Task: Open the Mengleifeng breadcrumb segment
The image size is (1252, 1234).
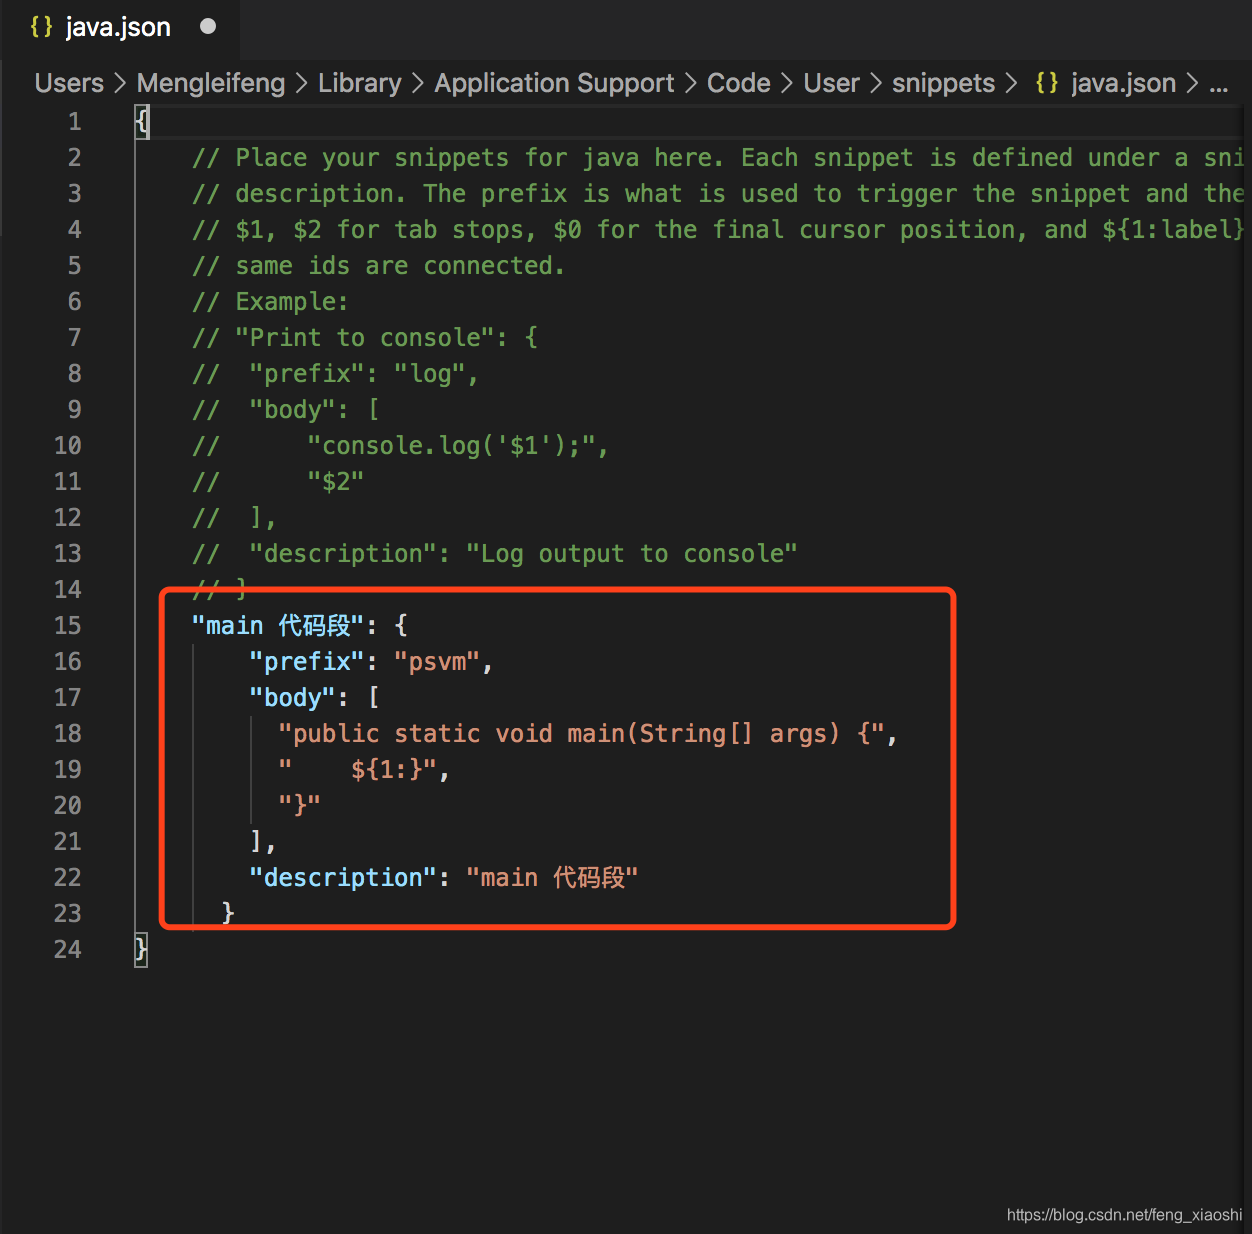Action: point(211,83)
